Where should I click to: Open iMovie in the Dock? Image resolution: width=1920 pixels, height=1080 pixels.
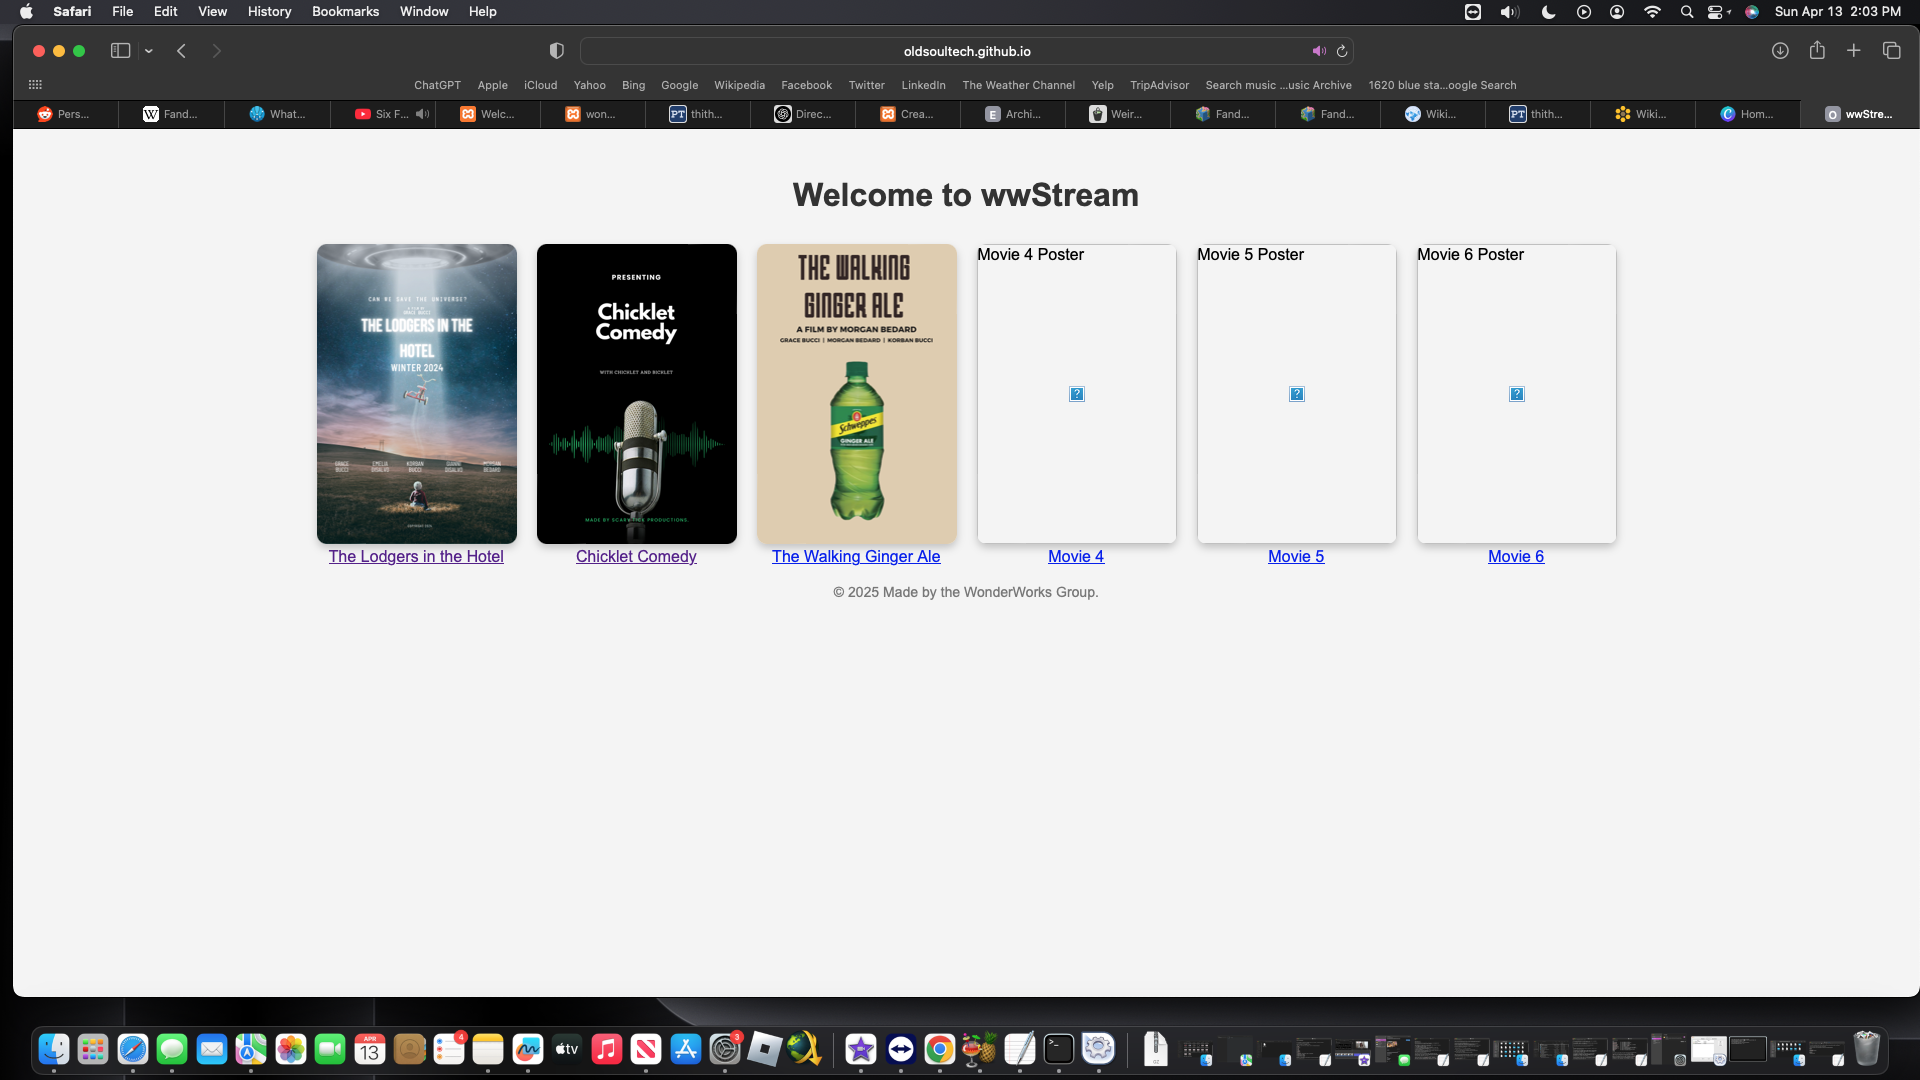click(861, 1049)
